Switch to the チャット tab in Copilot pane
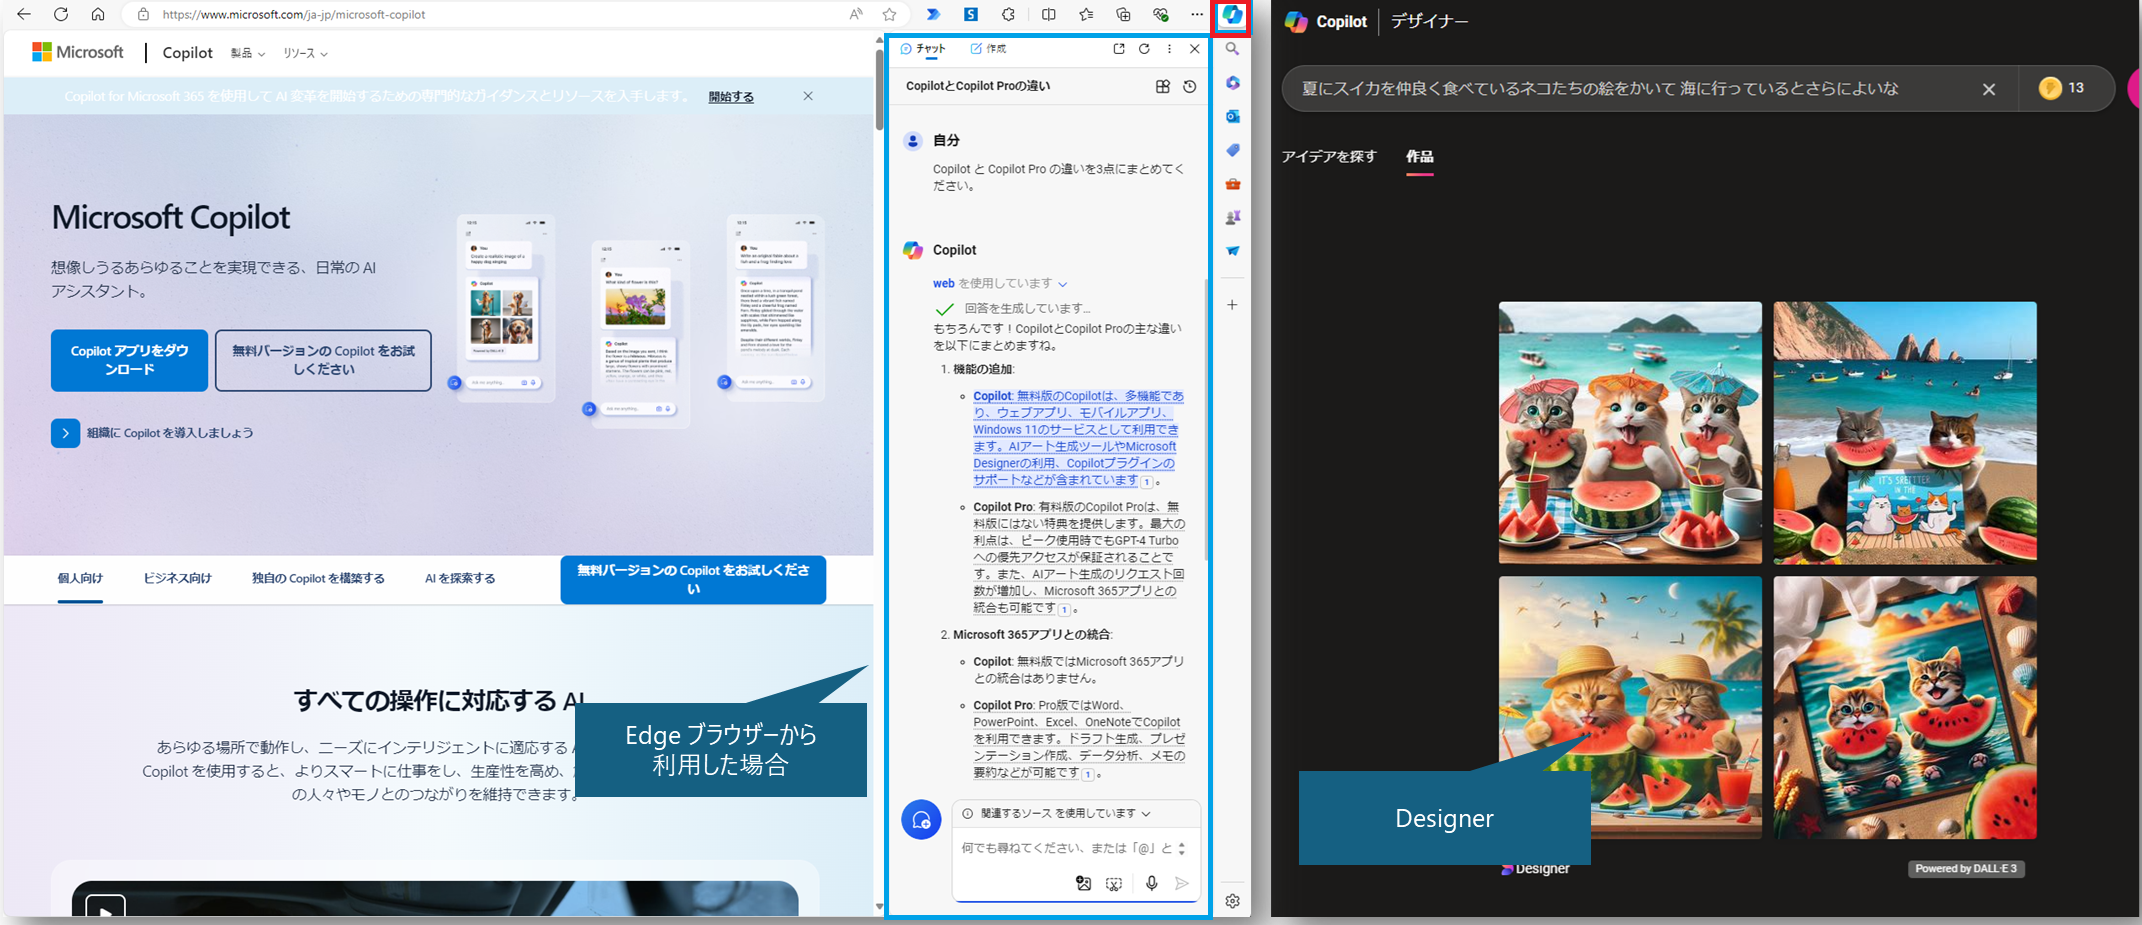Screen dimensions: 2142x925 tap(923, 48)
